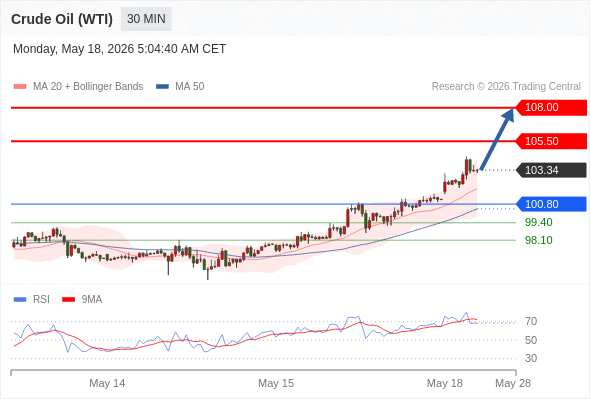This screenshot has height=400, width=590.
Task: Click the 99.40 support level label
Action: click(539, 222)
